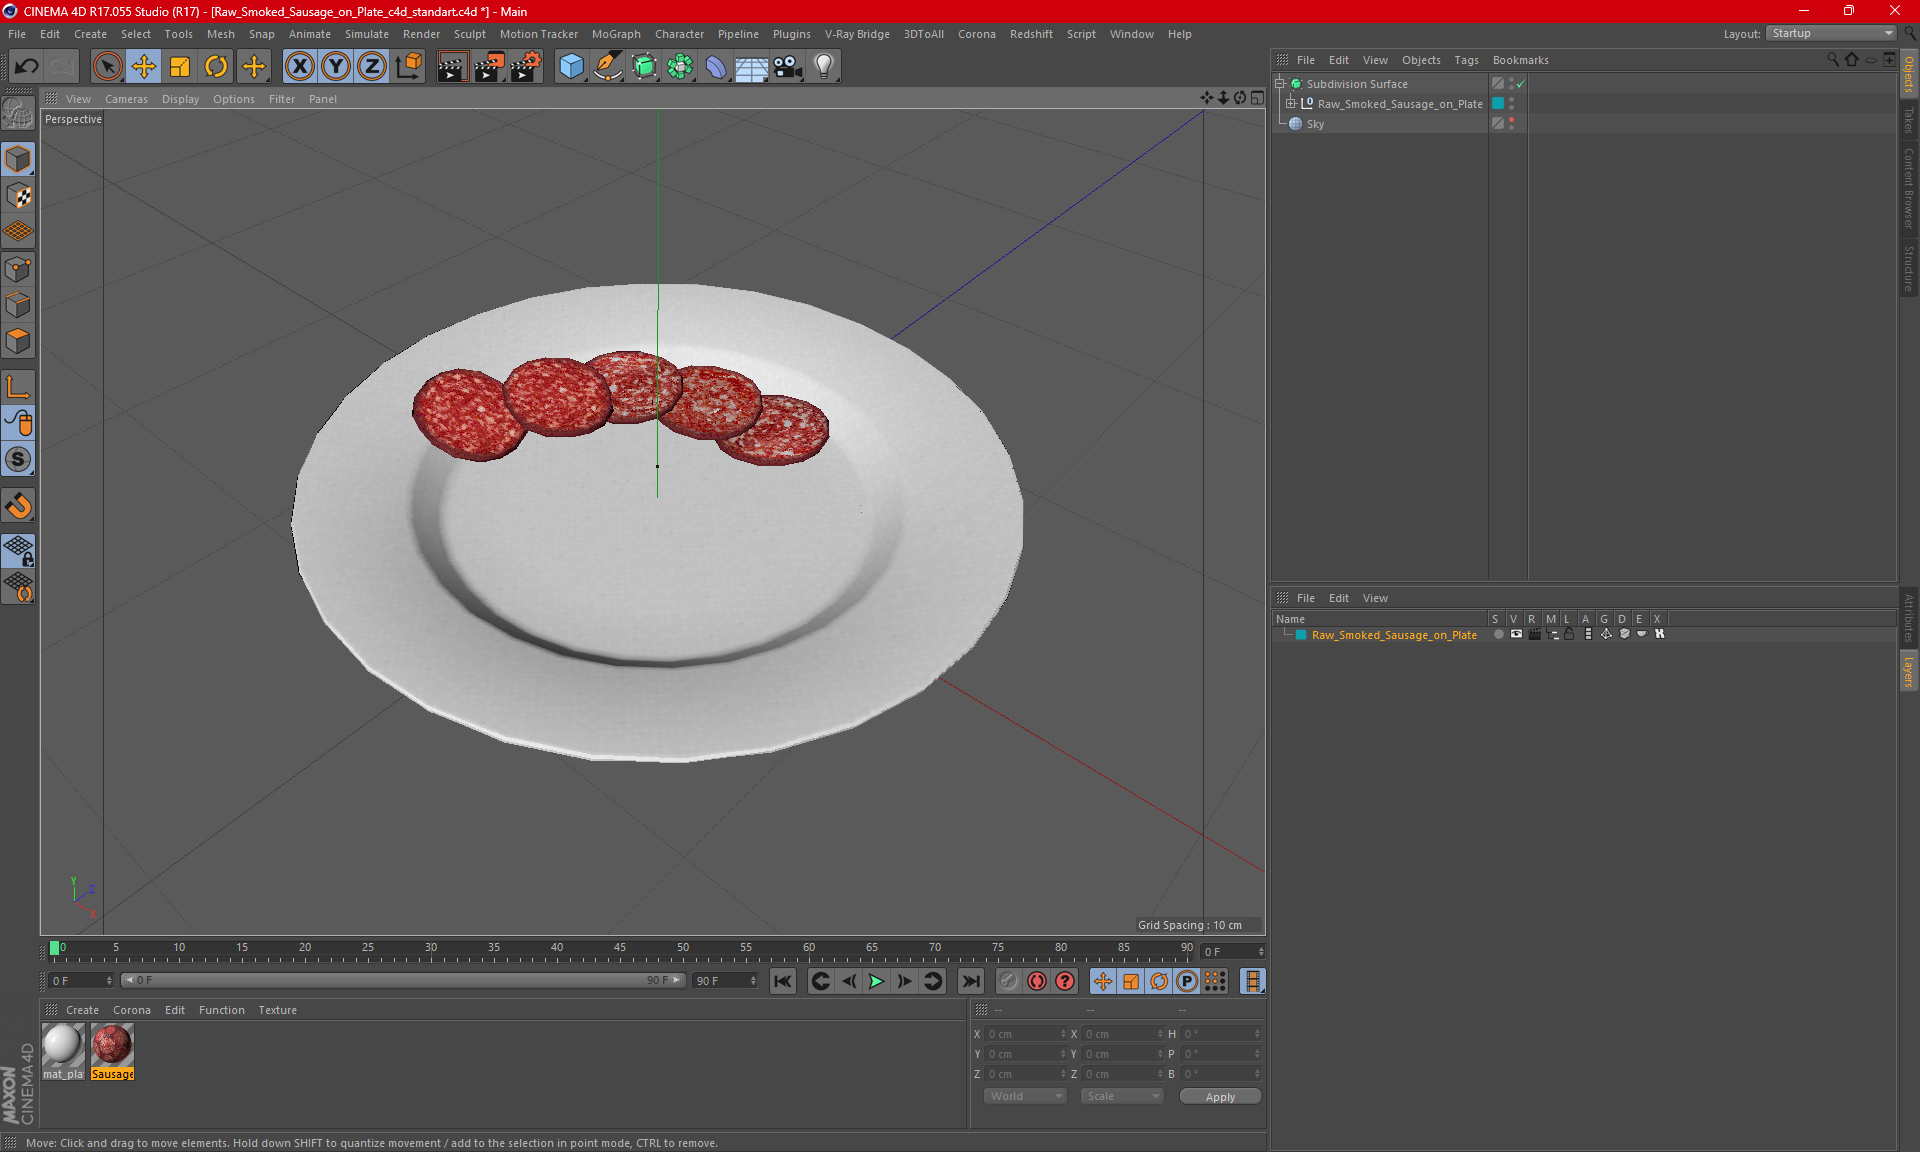Switch to the Takes side tab
The width and height of the screenshot is (1920, 1152).
click(x=1908, y=120)
